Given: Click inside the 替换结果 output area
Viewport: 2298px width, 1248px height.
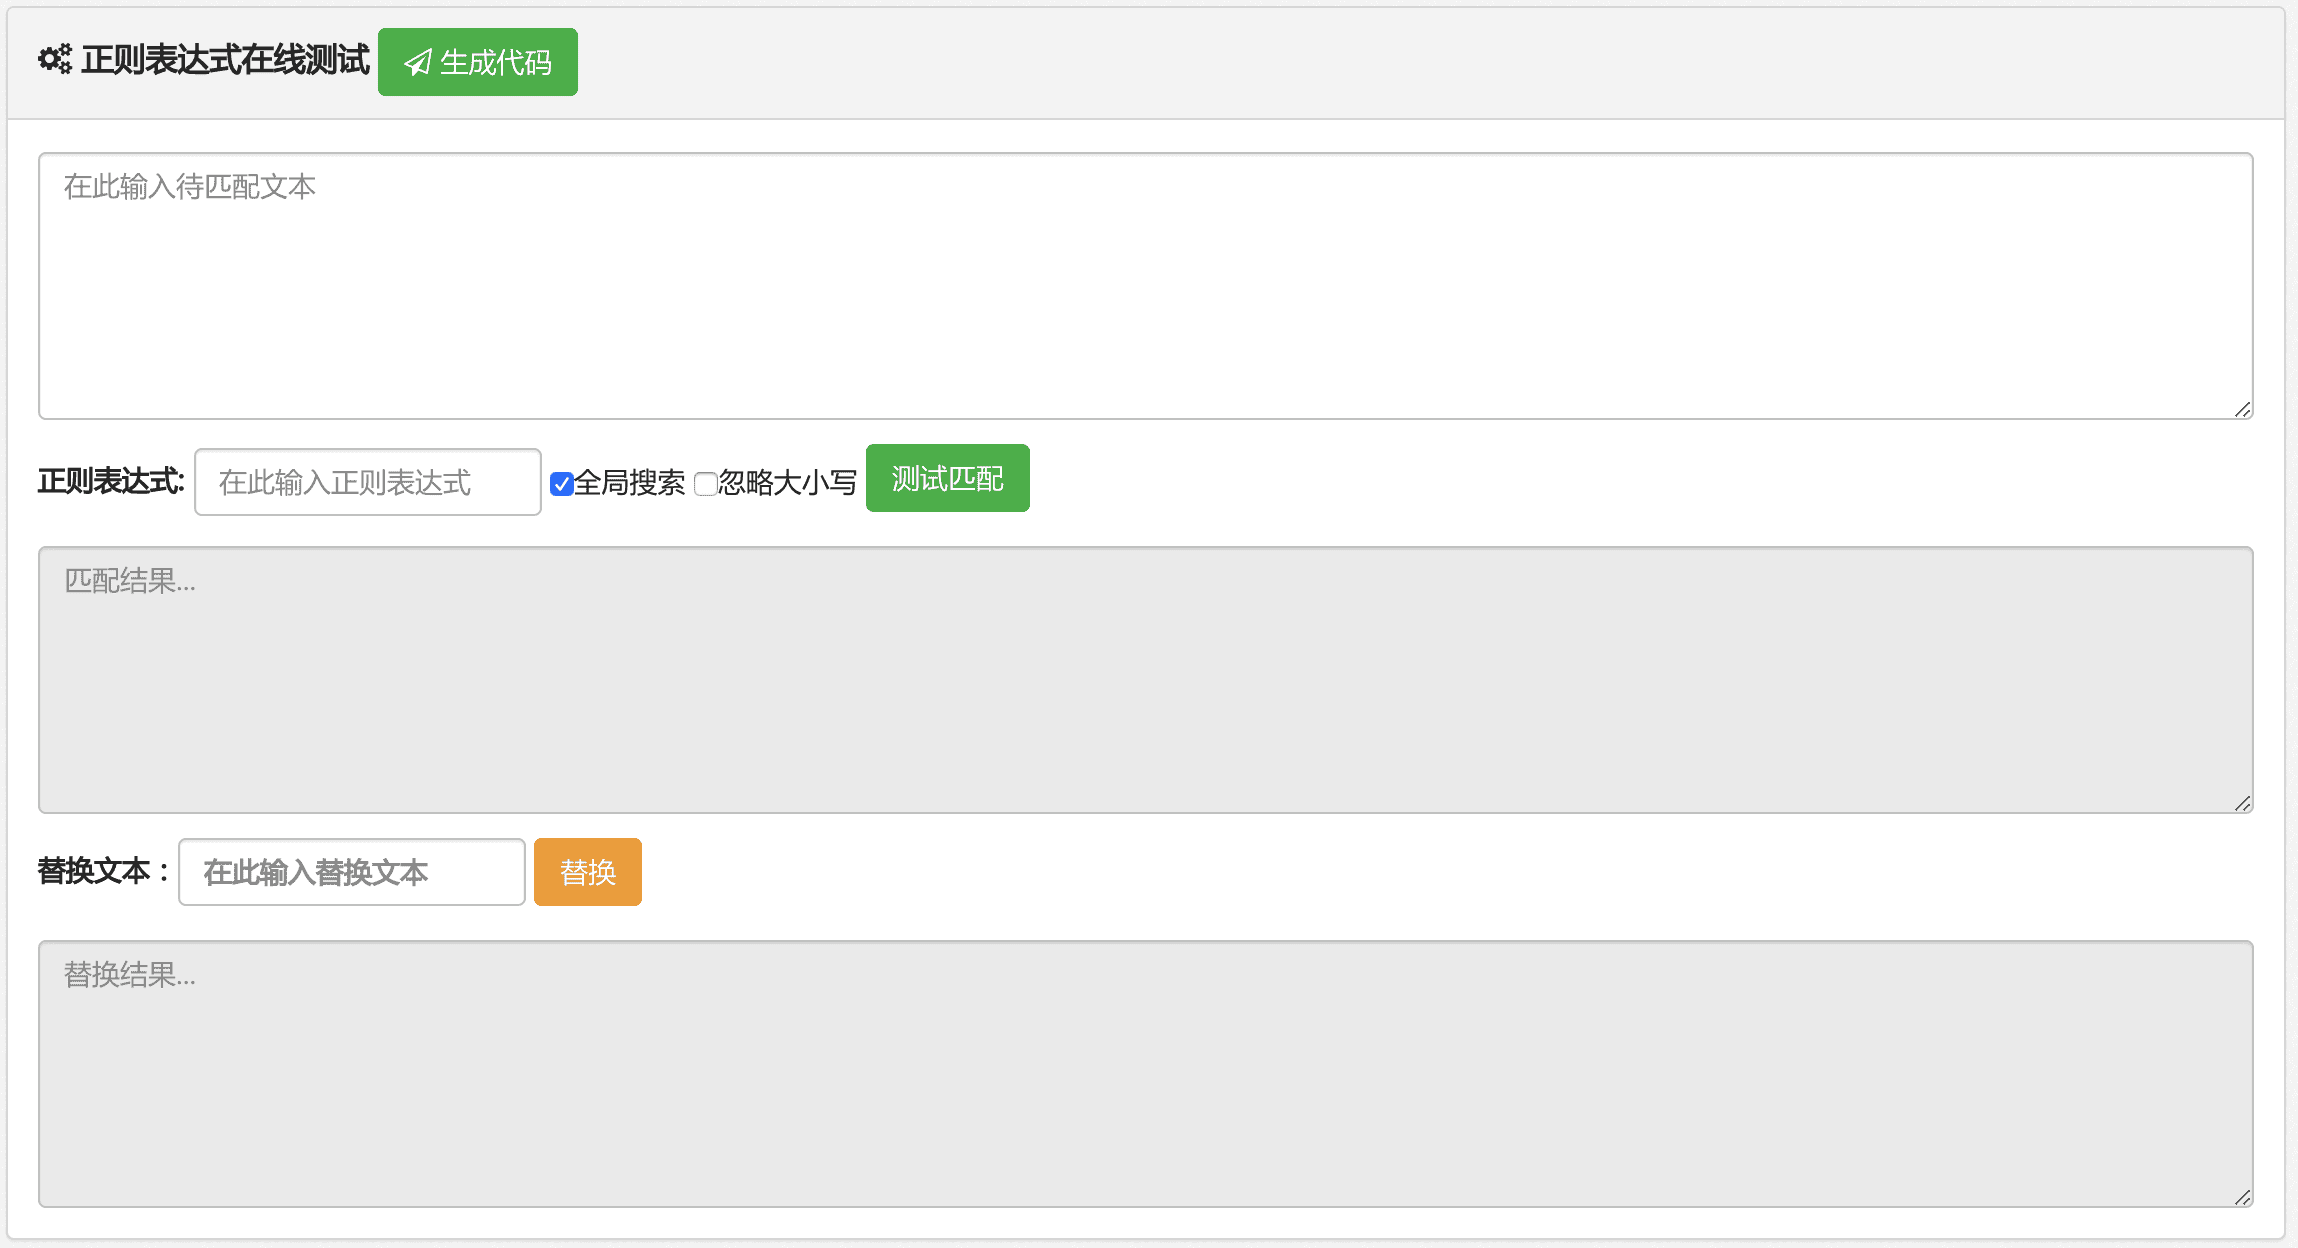Looking at the screenshot, I should (1145, 1074).
